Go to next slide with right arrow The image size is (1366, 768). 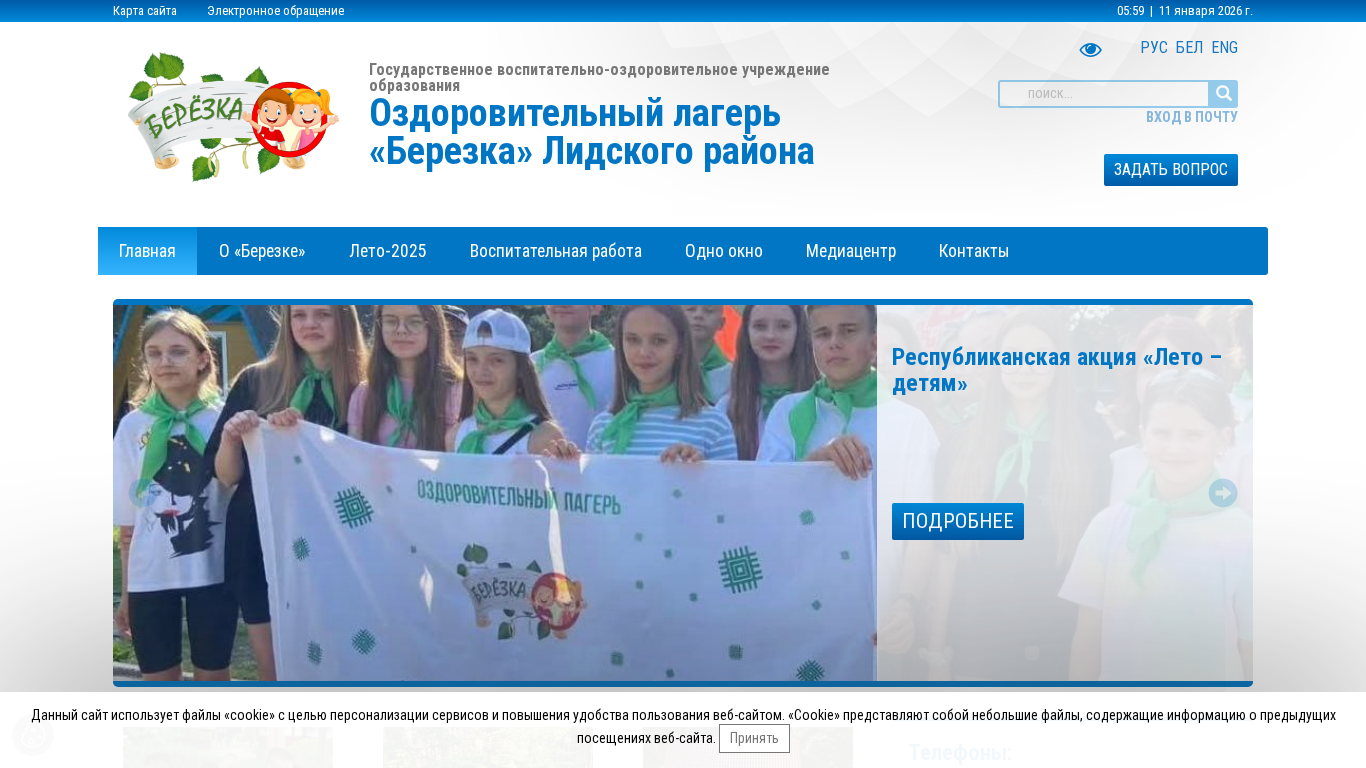(1223, 493)
